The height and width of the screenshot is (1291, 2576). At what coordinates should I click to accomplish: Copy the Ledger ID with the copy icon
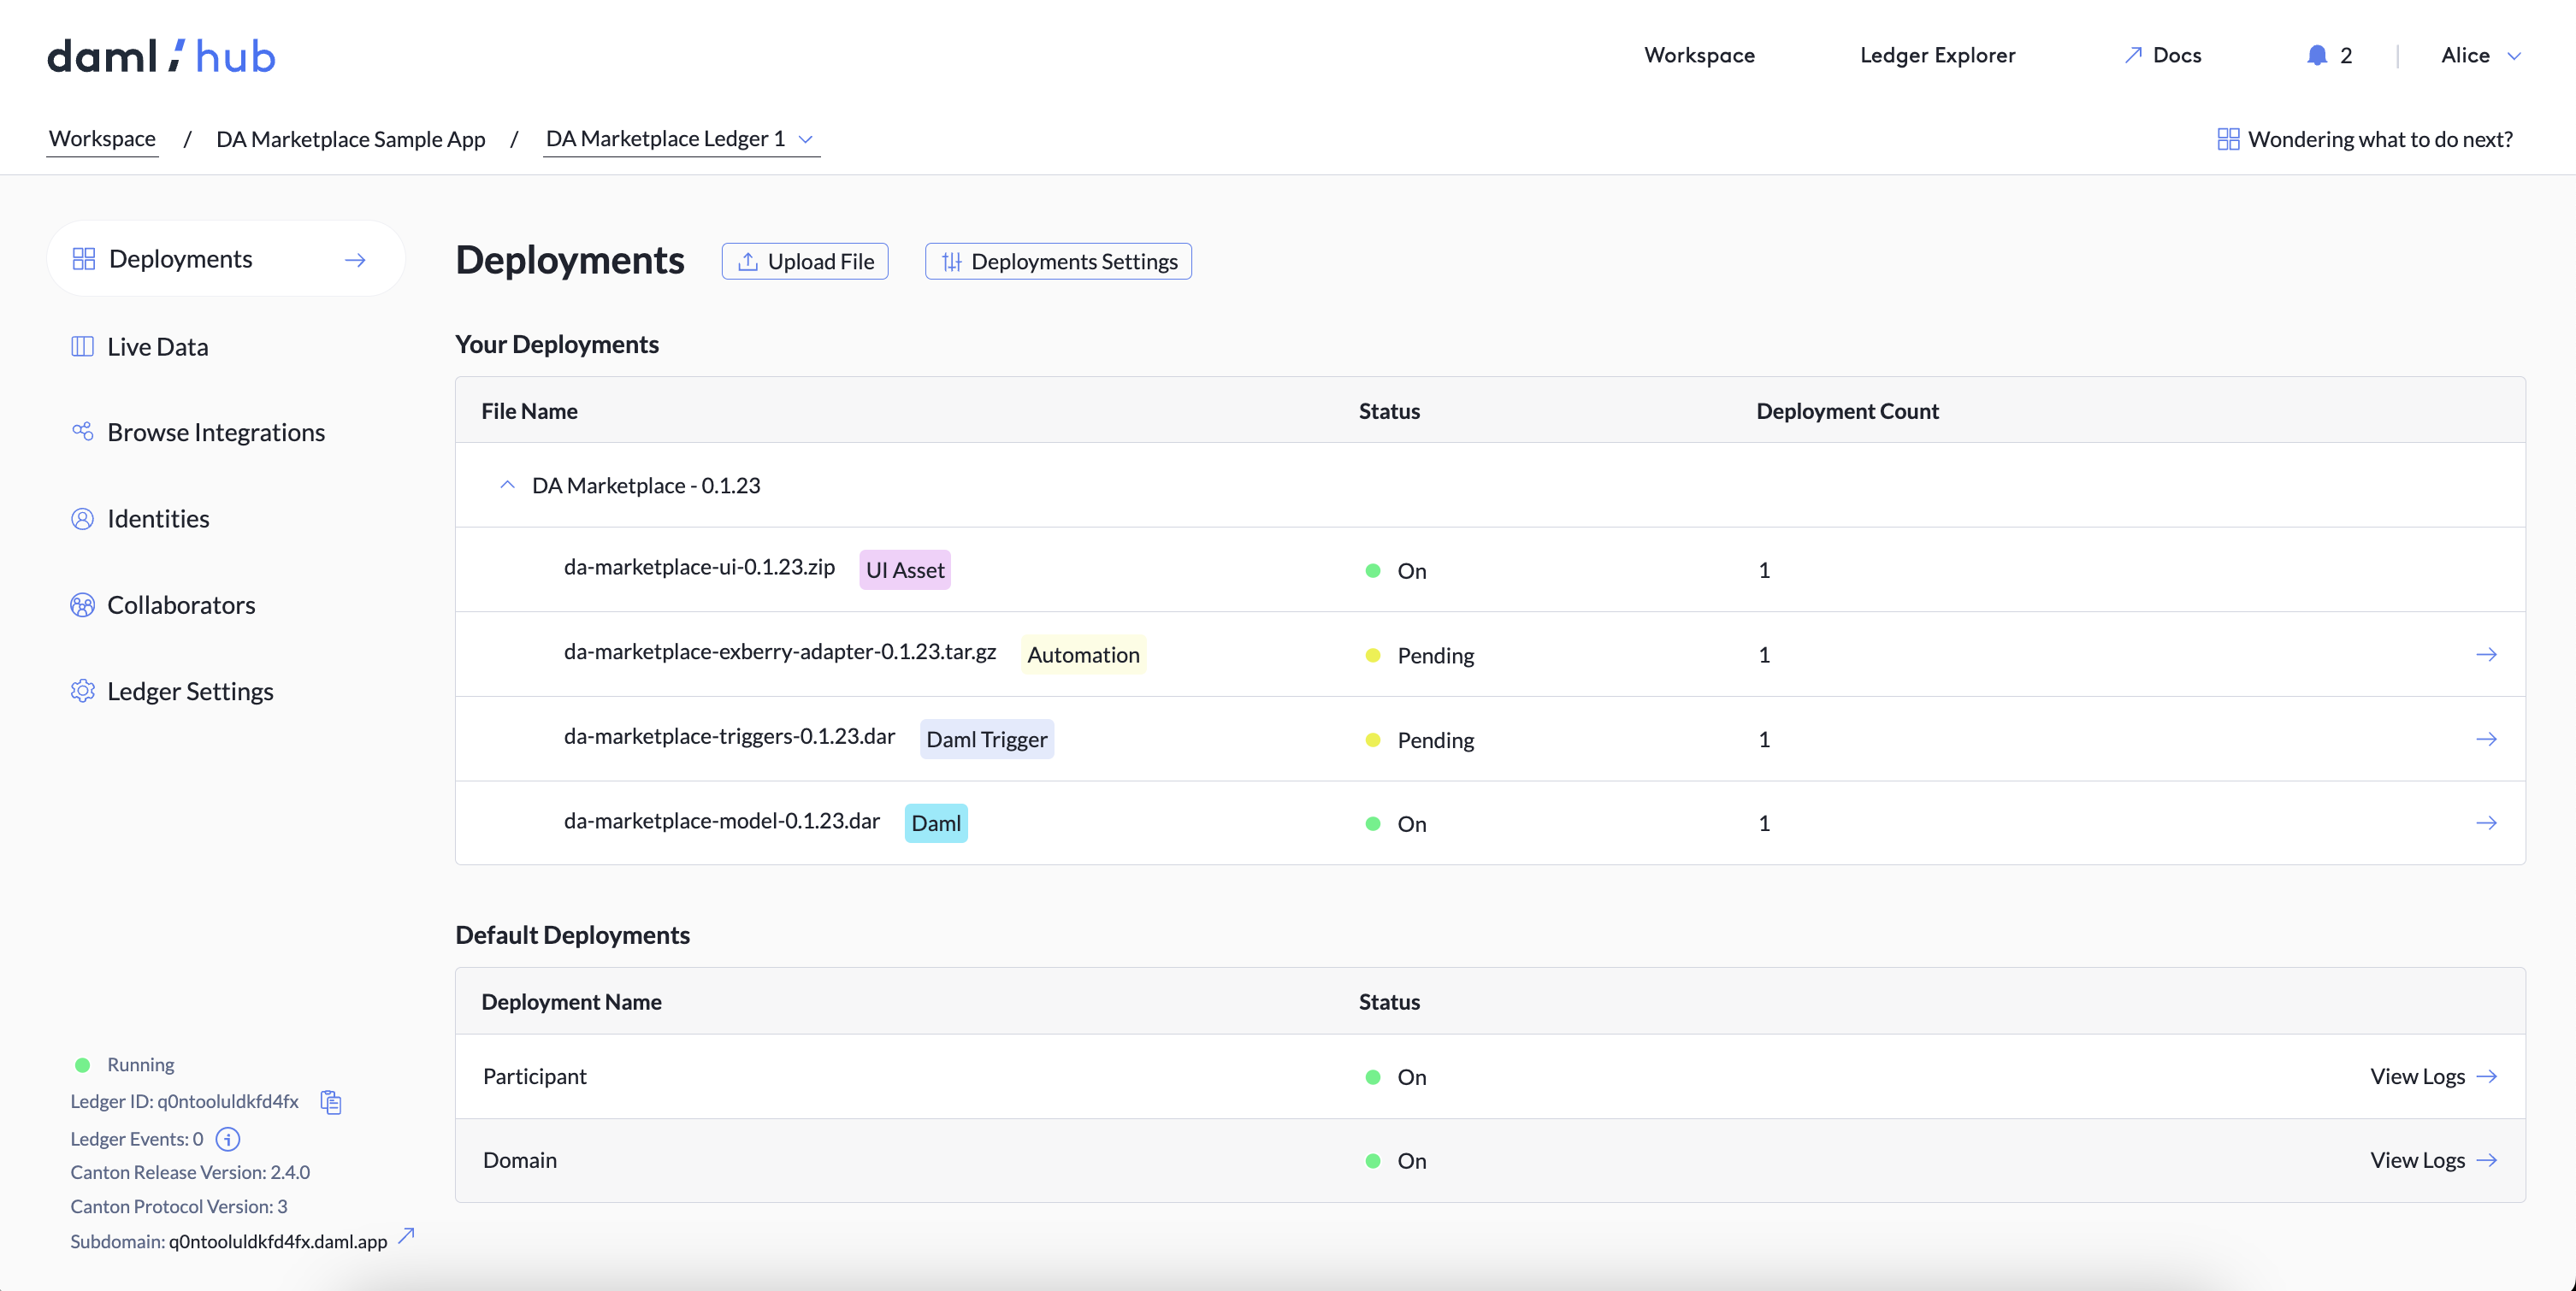click(x=331, y=1102)
